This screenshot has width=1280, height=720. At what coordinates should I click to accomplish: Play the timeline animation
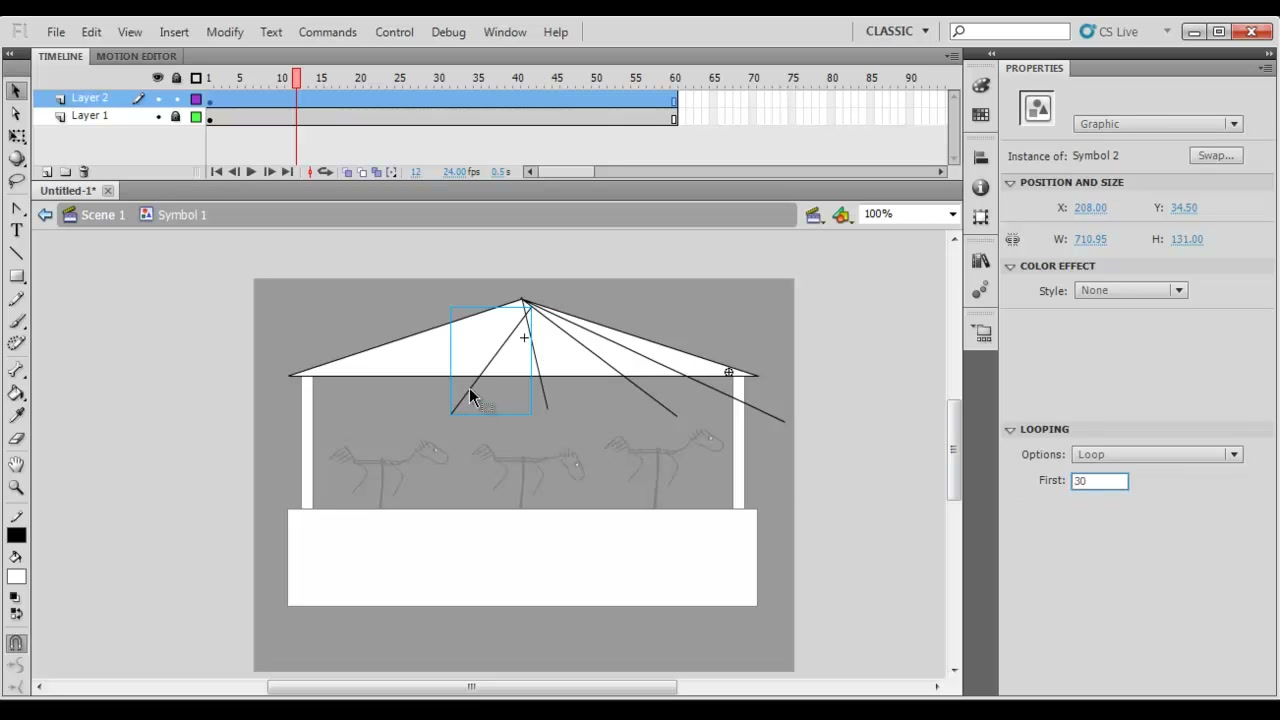pos(250,172)
